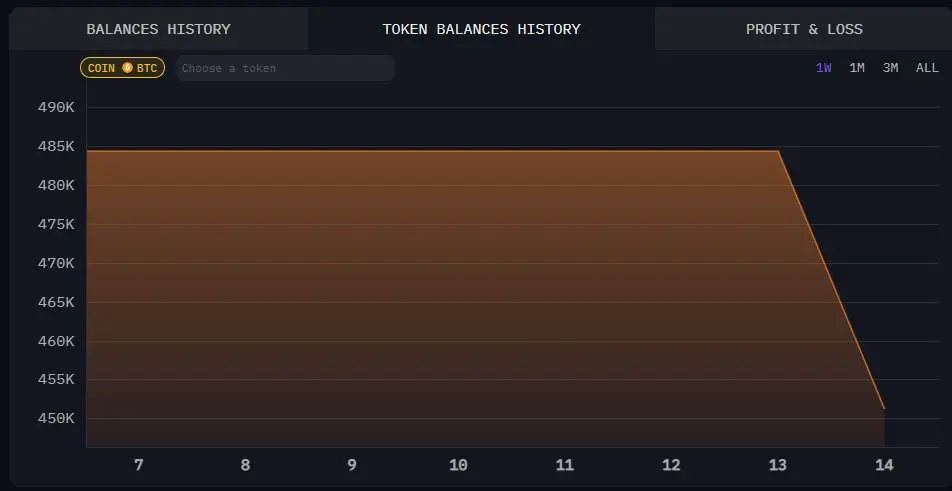Open the Profit & Loss tab
The width and height of the screenshot is (952, 491).
804,29
